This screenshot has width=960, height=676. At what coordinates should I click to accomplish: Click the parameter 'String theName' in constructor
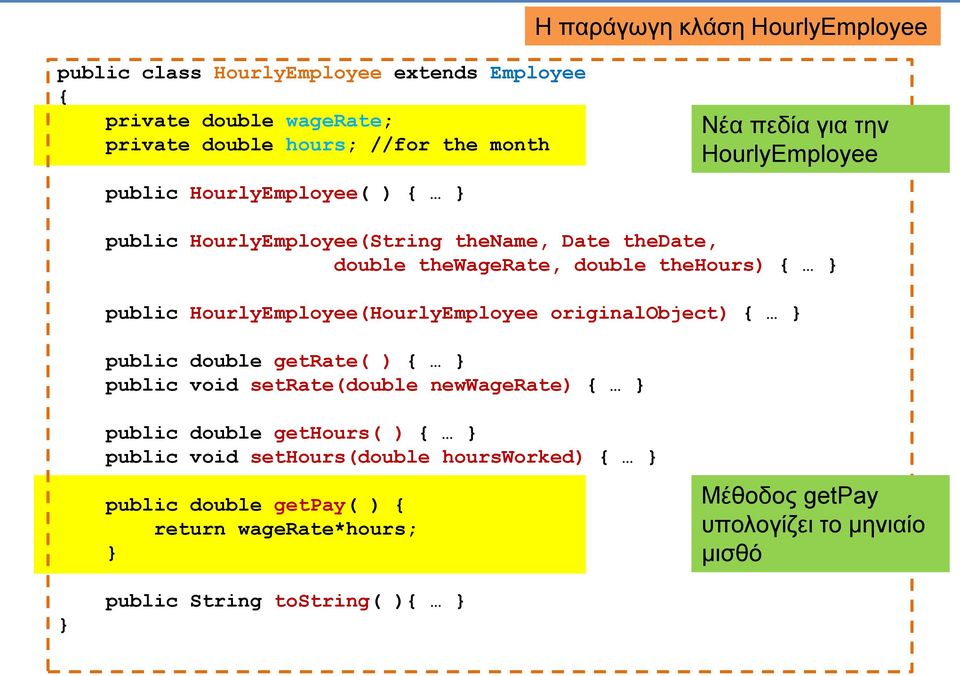tap(453, 241)
